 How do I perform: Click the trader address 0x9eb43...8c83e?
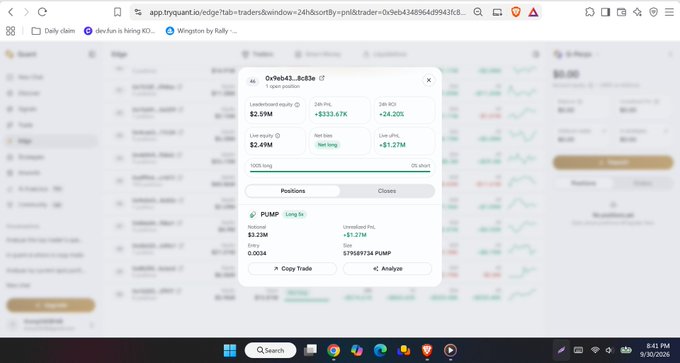pos(290,78)
